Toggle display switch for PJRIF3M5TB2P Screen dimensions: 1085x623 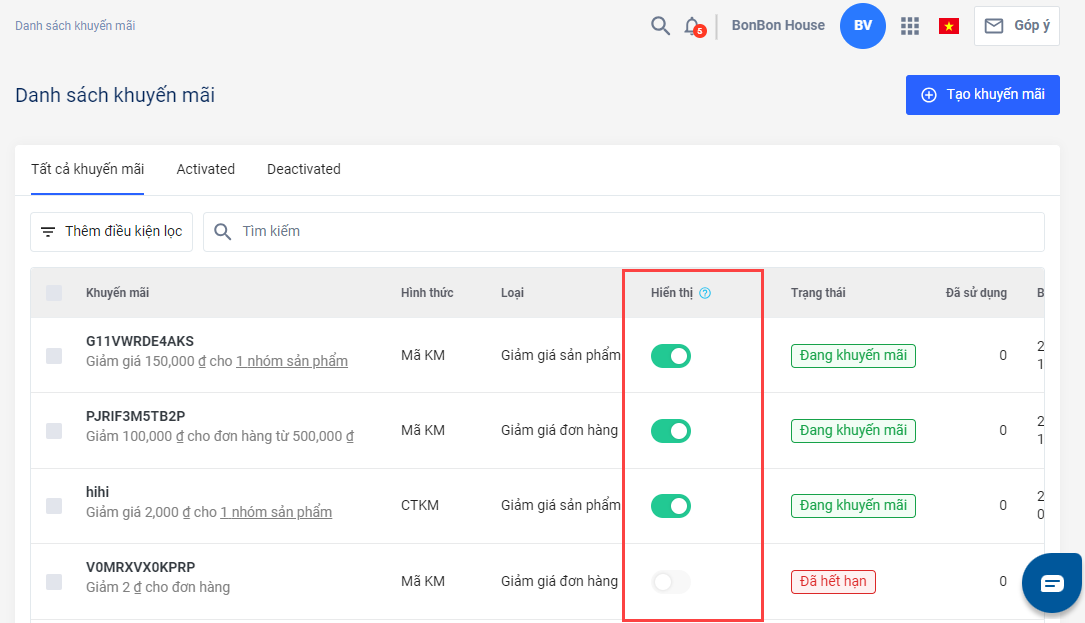(671, 431)
